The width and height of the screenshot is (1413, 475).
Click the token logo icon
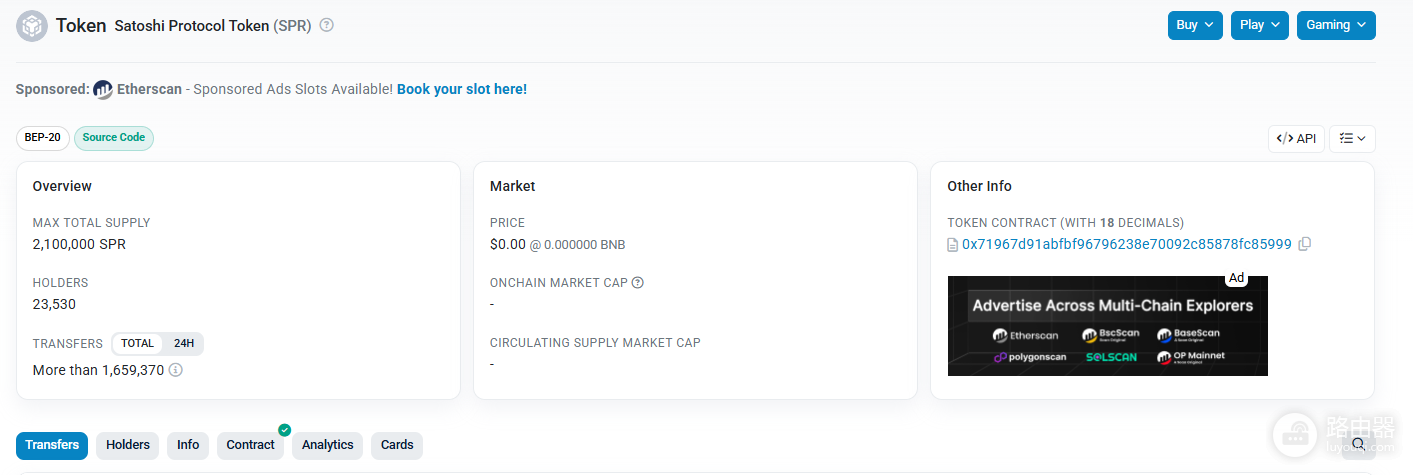pyautogui.click(x=32, y=26)
